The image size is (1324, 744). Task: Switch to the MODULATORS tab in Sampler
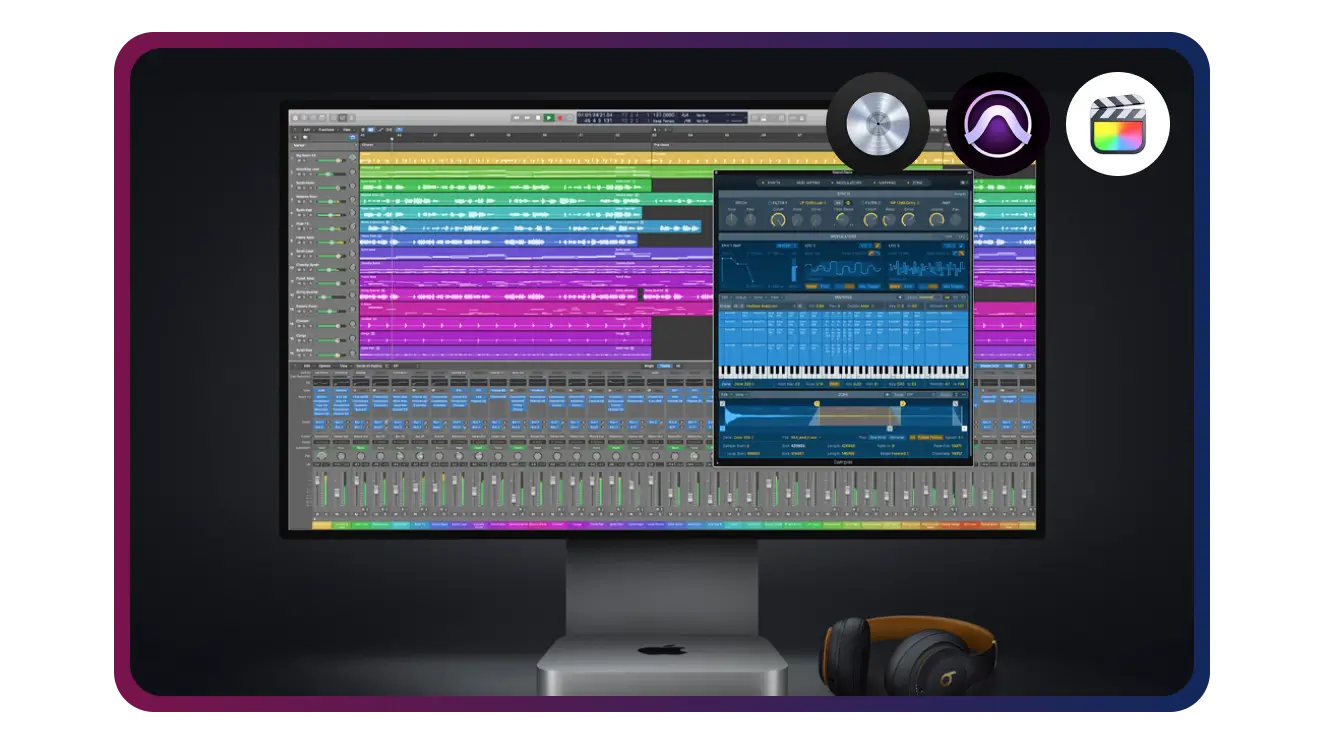tap(847, 183)
